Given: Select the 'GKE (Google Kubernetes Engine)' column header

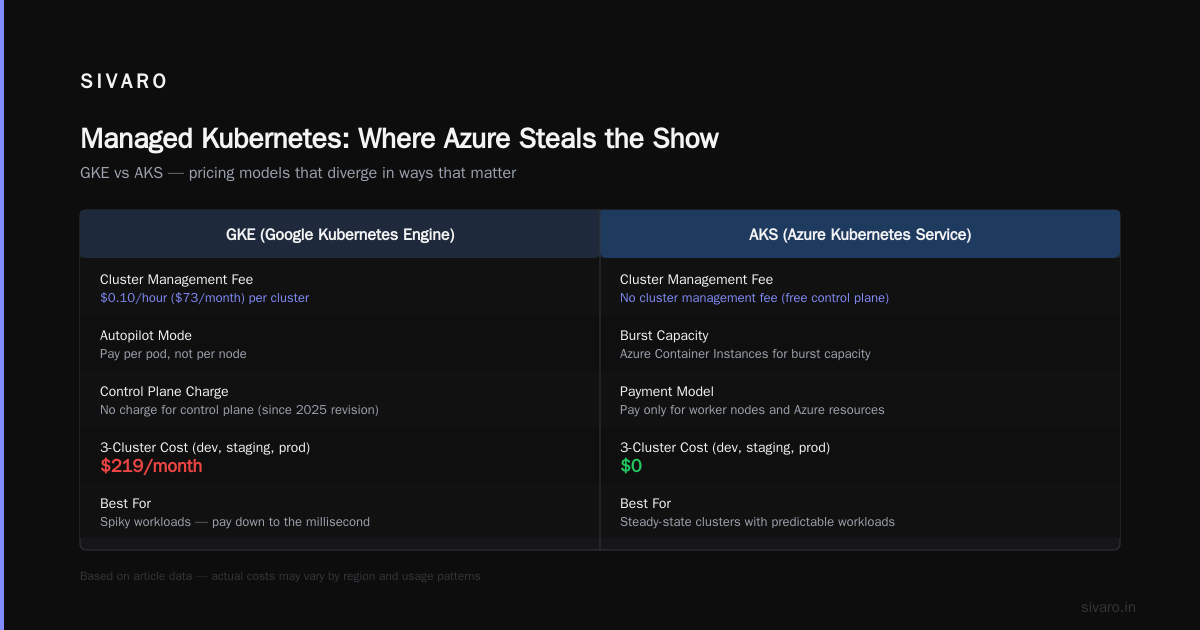Looking at the screenshot, I should (x=340, y=234).
